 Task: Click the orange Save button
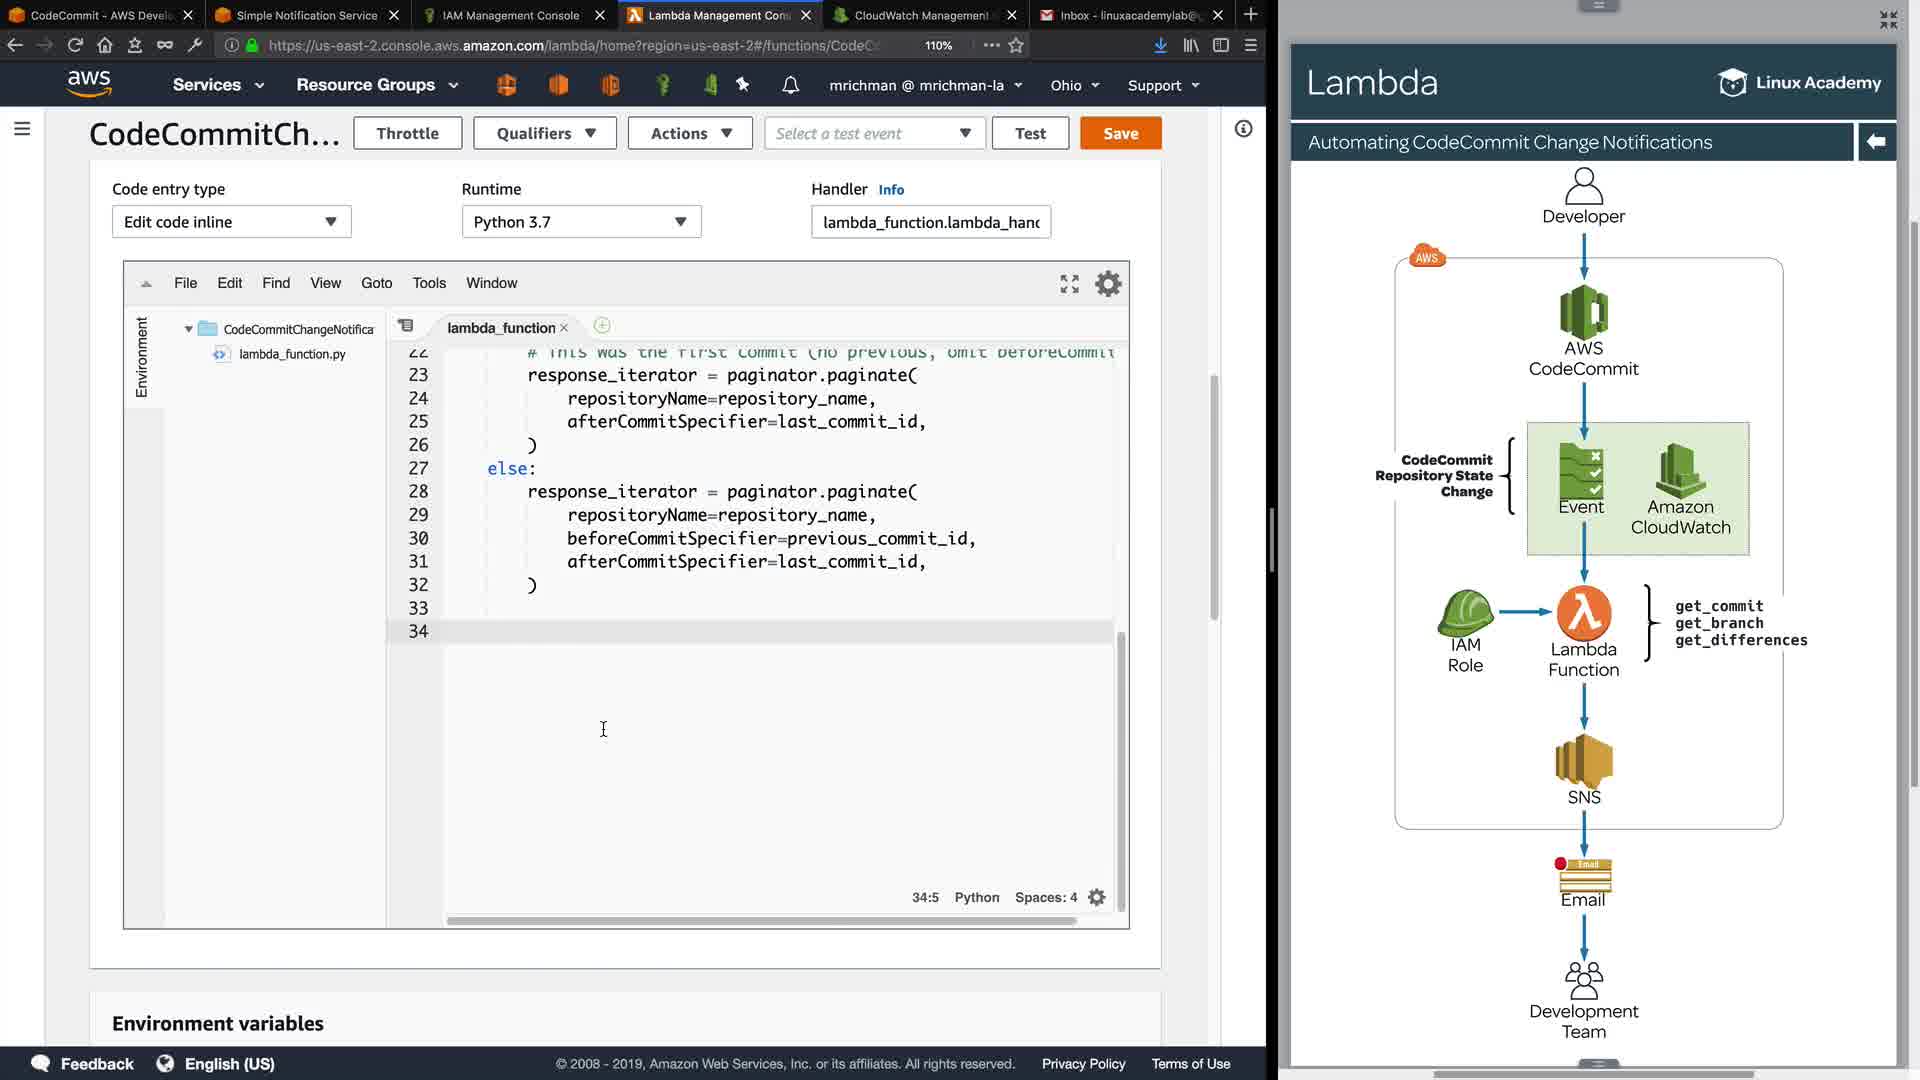pos(1120,133)
